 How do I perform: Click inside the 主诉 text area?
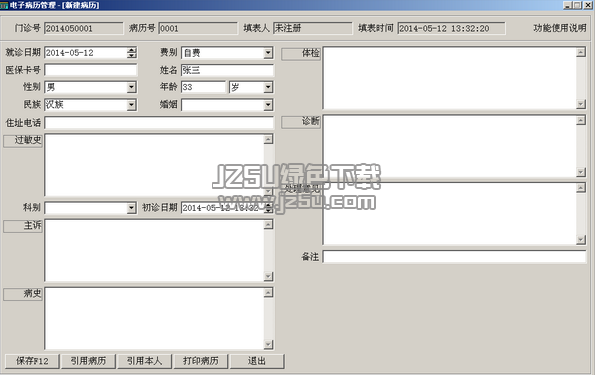coord(154,250)
